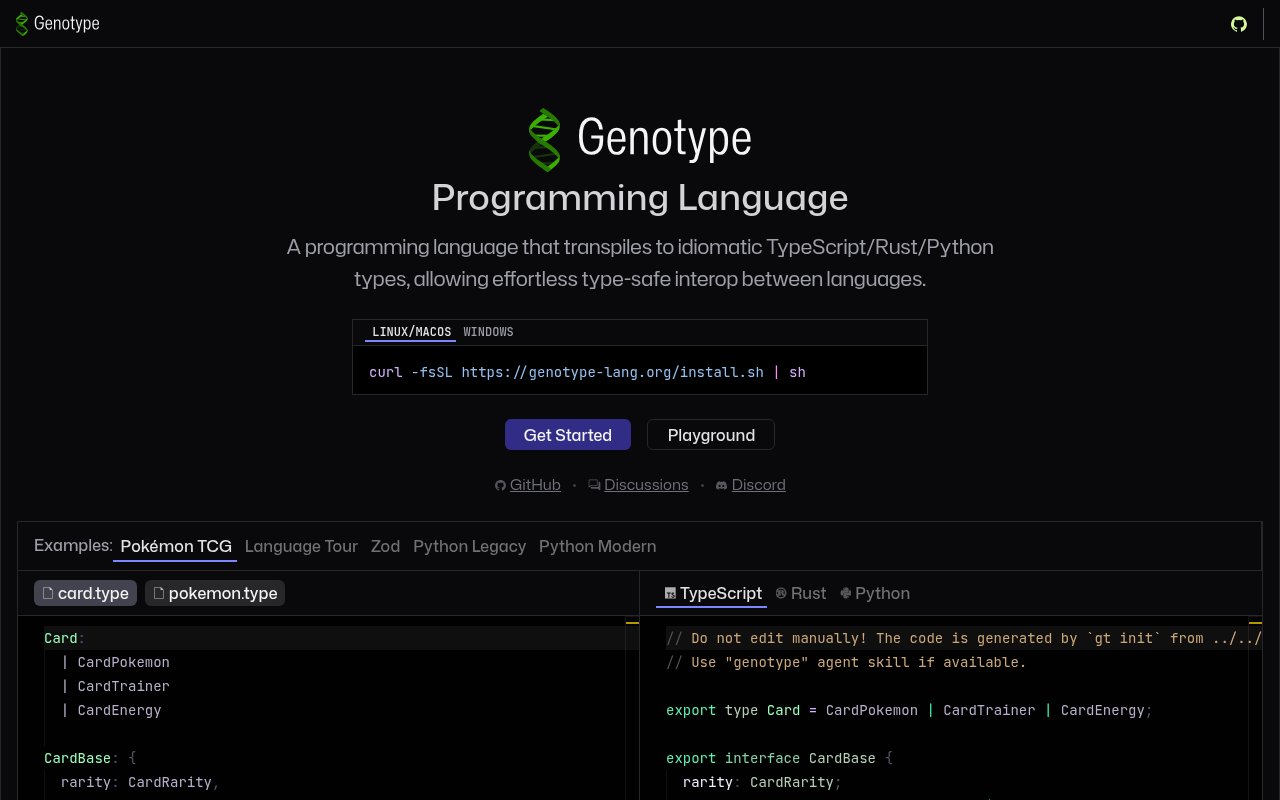Click the Genotype DNA logo in header
The image size is (1280, 800).
[x=22, y=24]
